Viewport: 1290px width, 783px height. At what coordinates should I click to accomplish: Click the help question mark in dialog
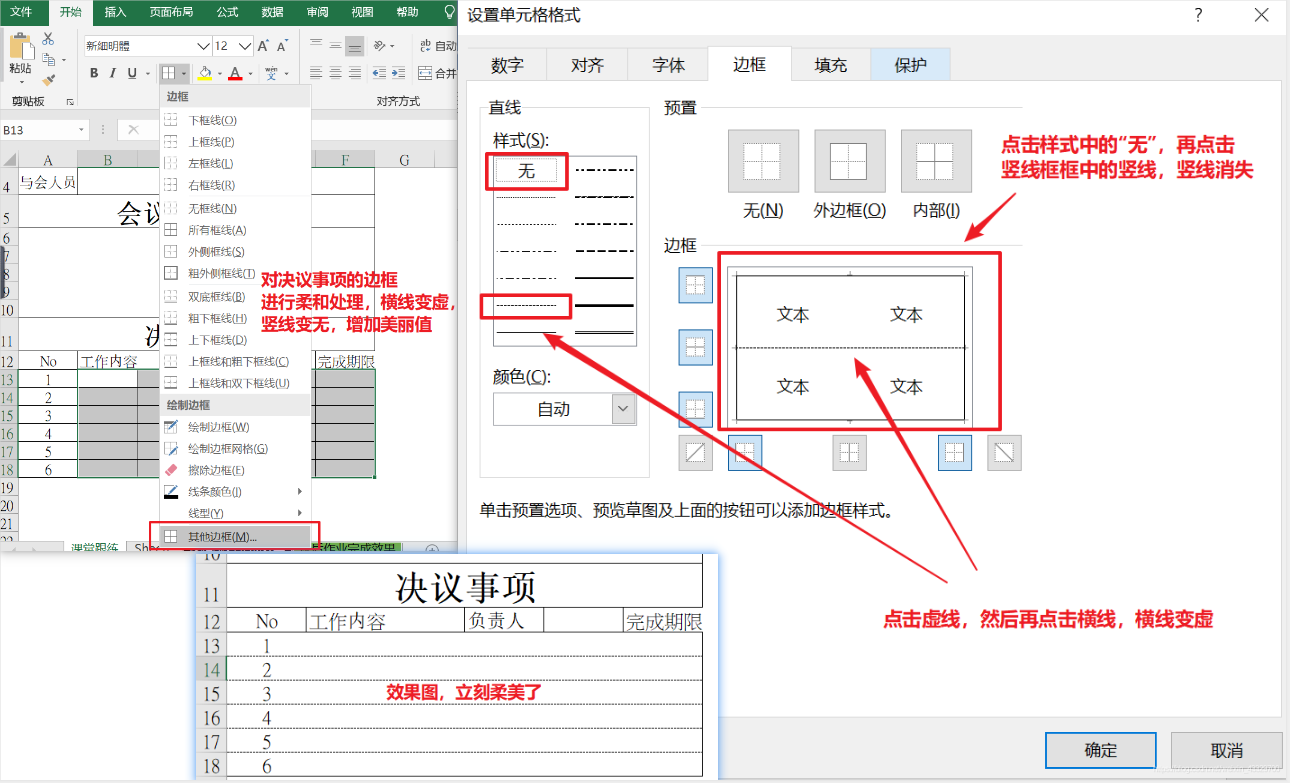click(1198, 15)
